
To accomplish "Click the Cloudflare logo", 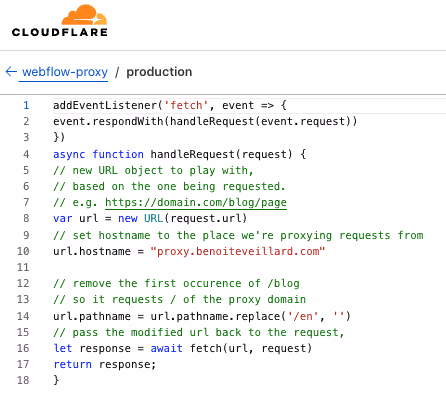I will 60,20.
